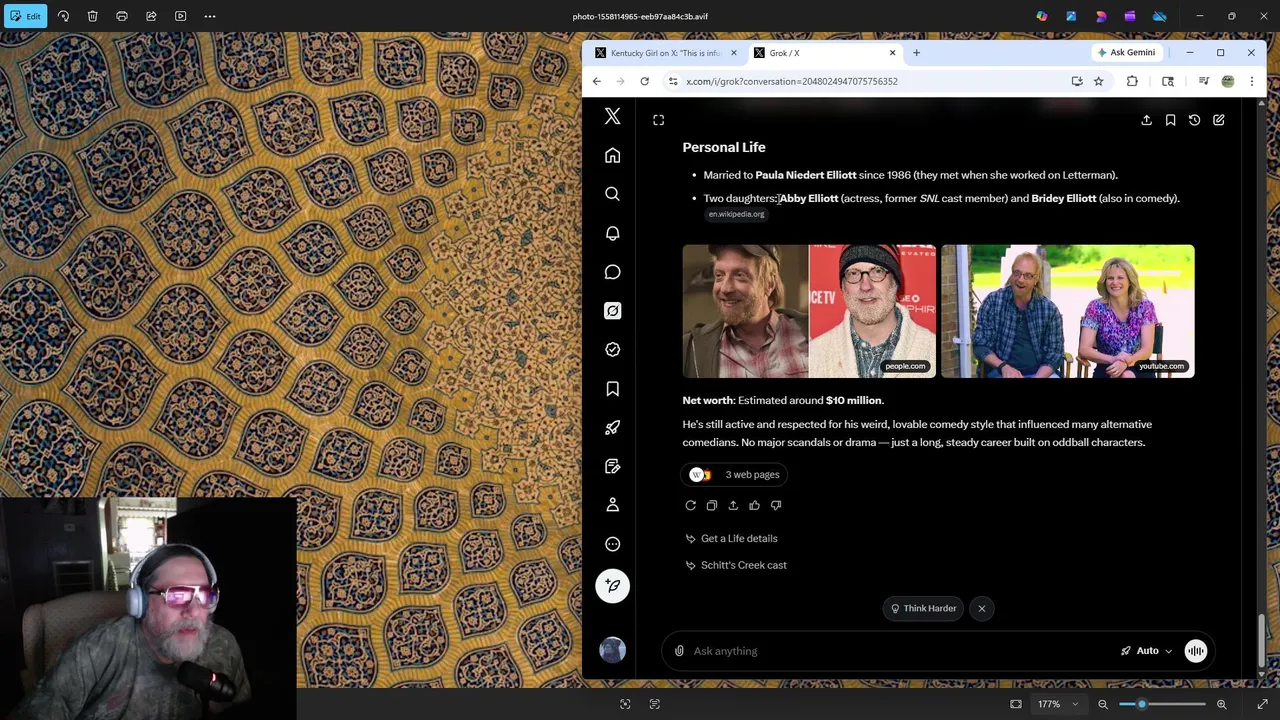Reload the Grok page
This screenshot has width=1280, height=720.
(x=645, y=81)
